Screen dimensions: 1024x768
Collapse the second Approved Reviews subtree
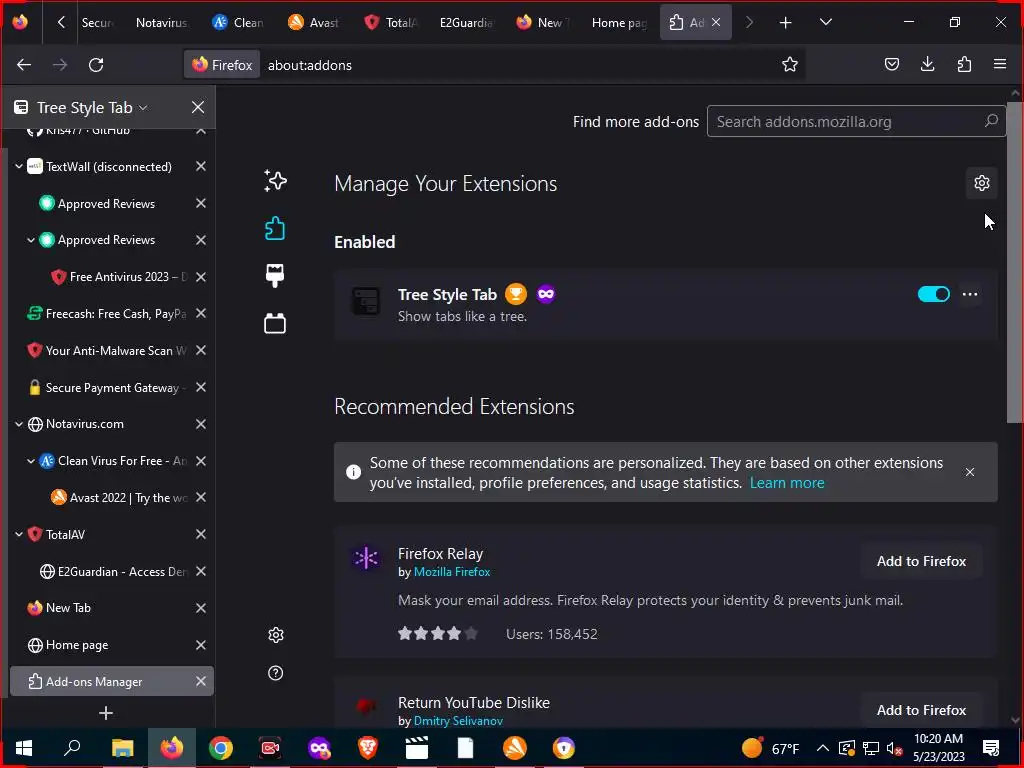(31, 240)
